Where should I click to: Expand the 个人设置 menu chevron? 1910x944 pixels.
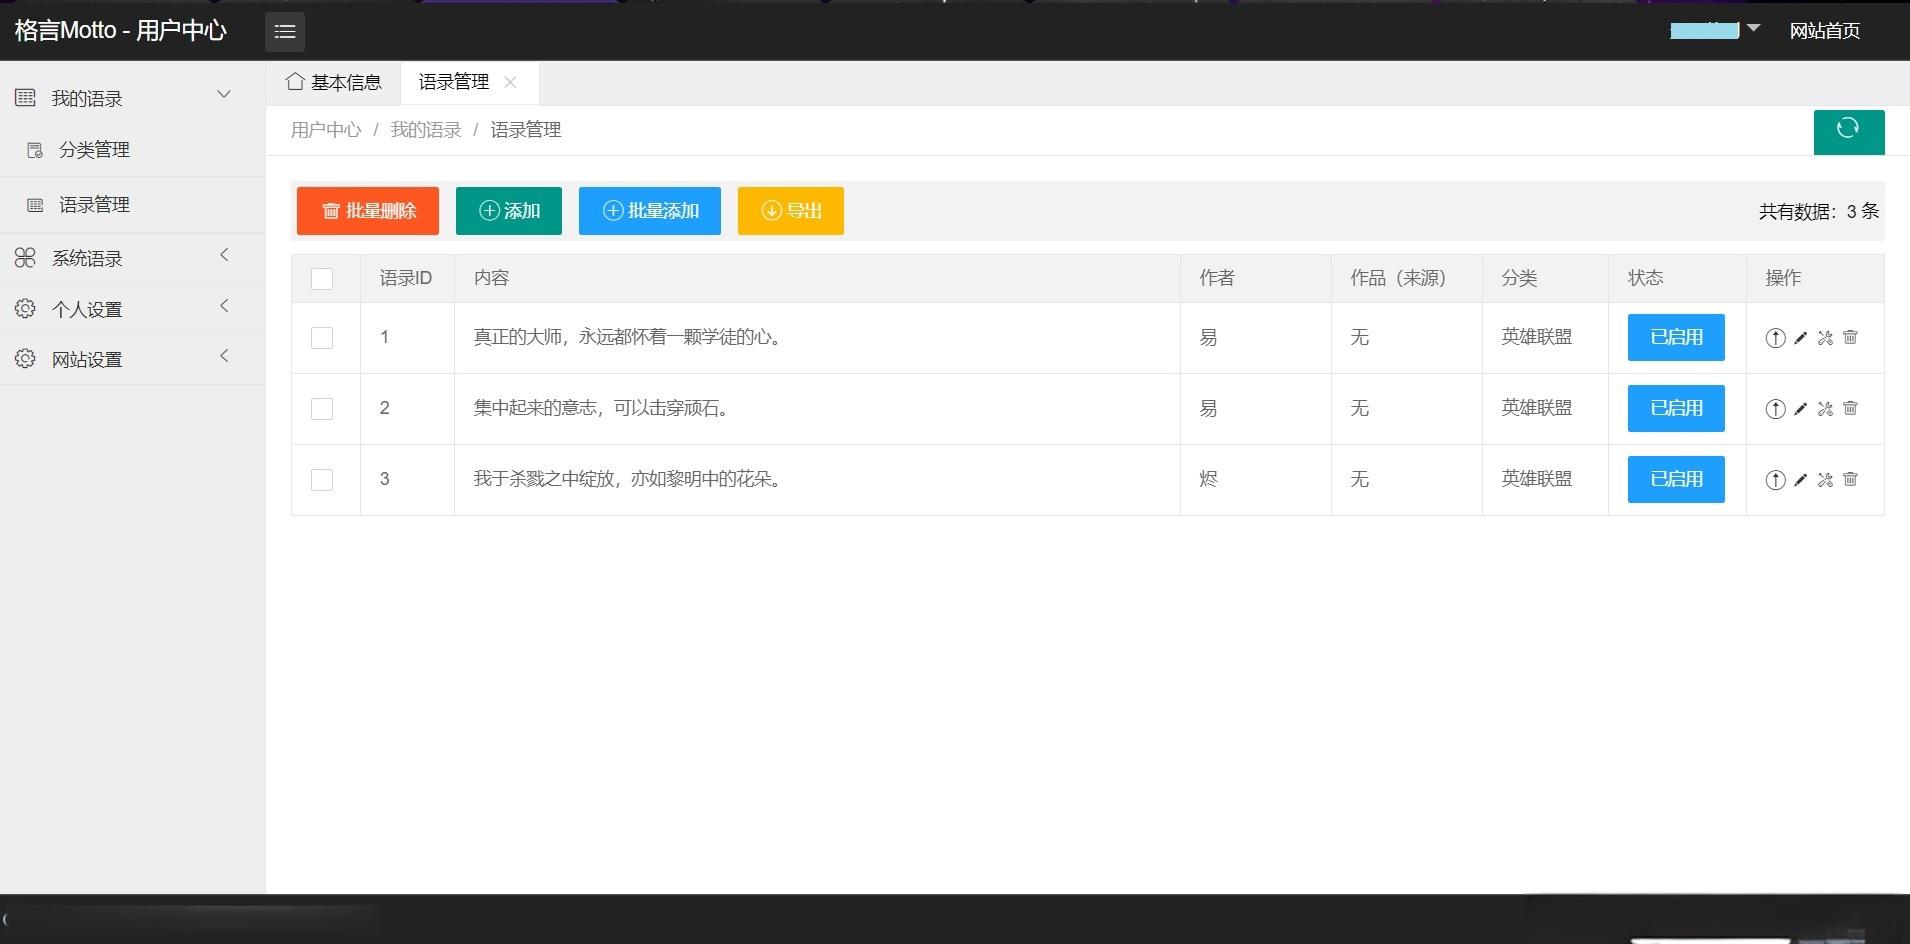224,306
